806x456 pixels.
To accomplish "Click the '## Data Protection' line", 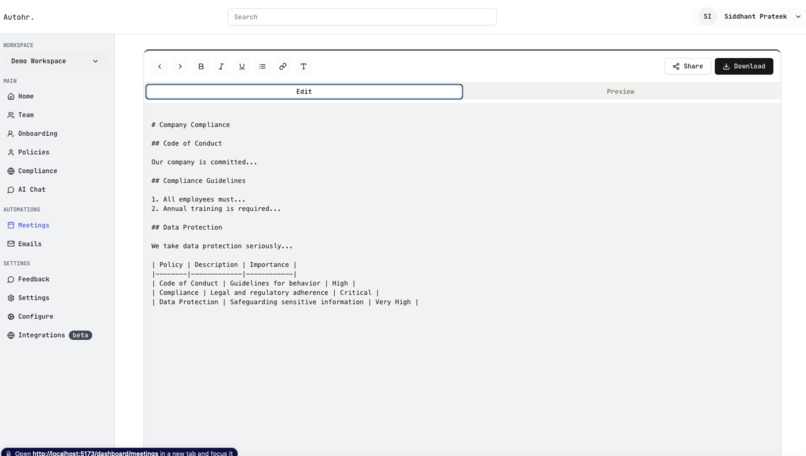I will coord(187,227).
